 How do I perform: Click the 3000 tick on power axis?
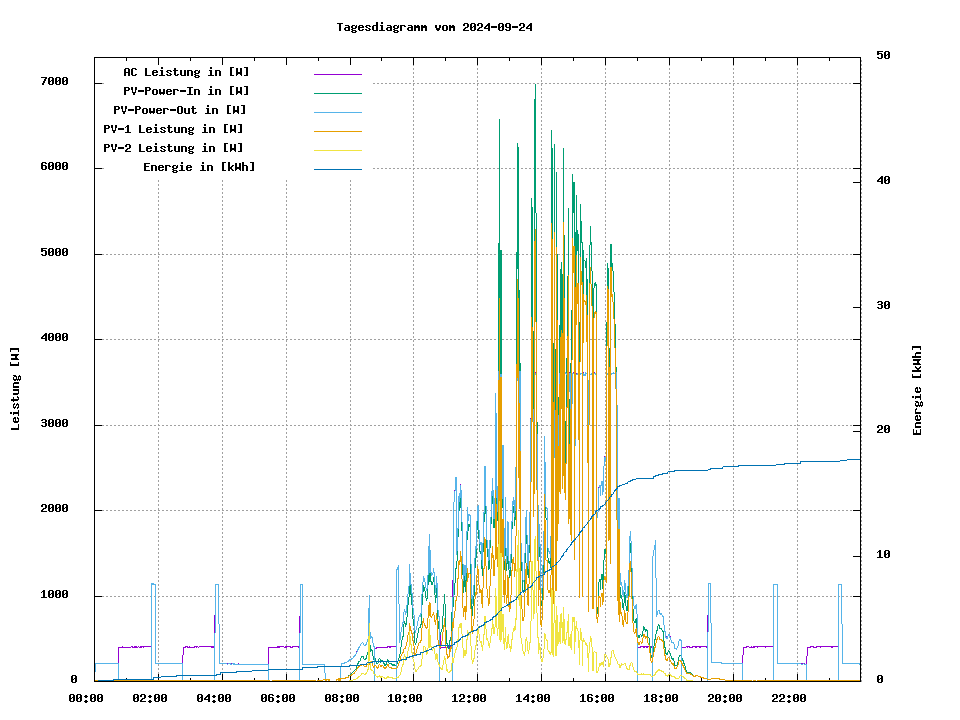(54, 425)
